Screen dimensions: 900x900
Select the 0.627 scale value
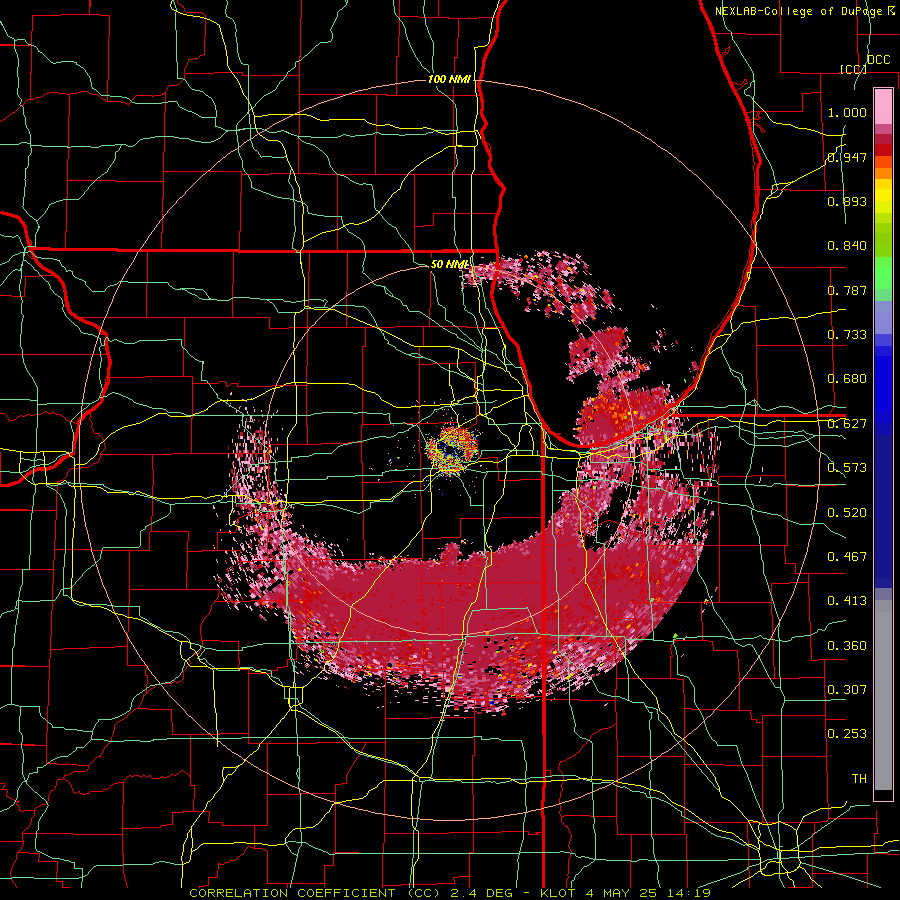847,424
